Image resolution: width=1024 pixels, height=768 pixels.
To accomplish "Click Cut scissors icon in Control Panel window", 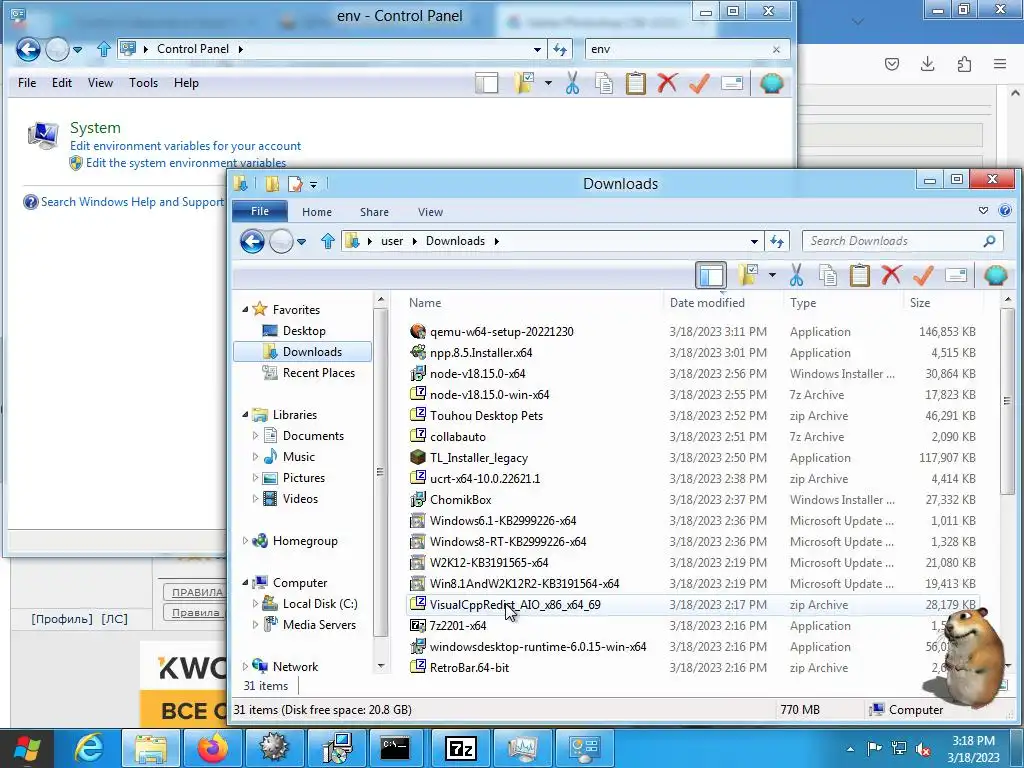I will (572, 83).
